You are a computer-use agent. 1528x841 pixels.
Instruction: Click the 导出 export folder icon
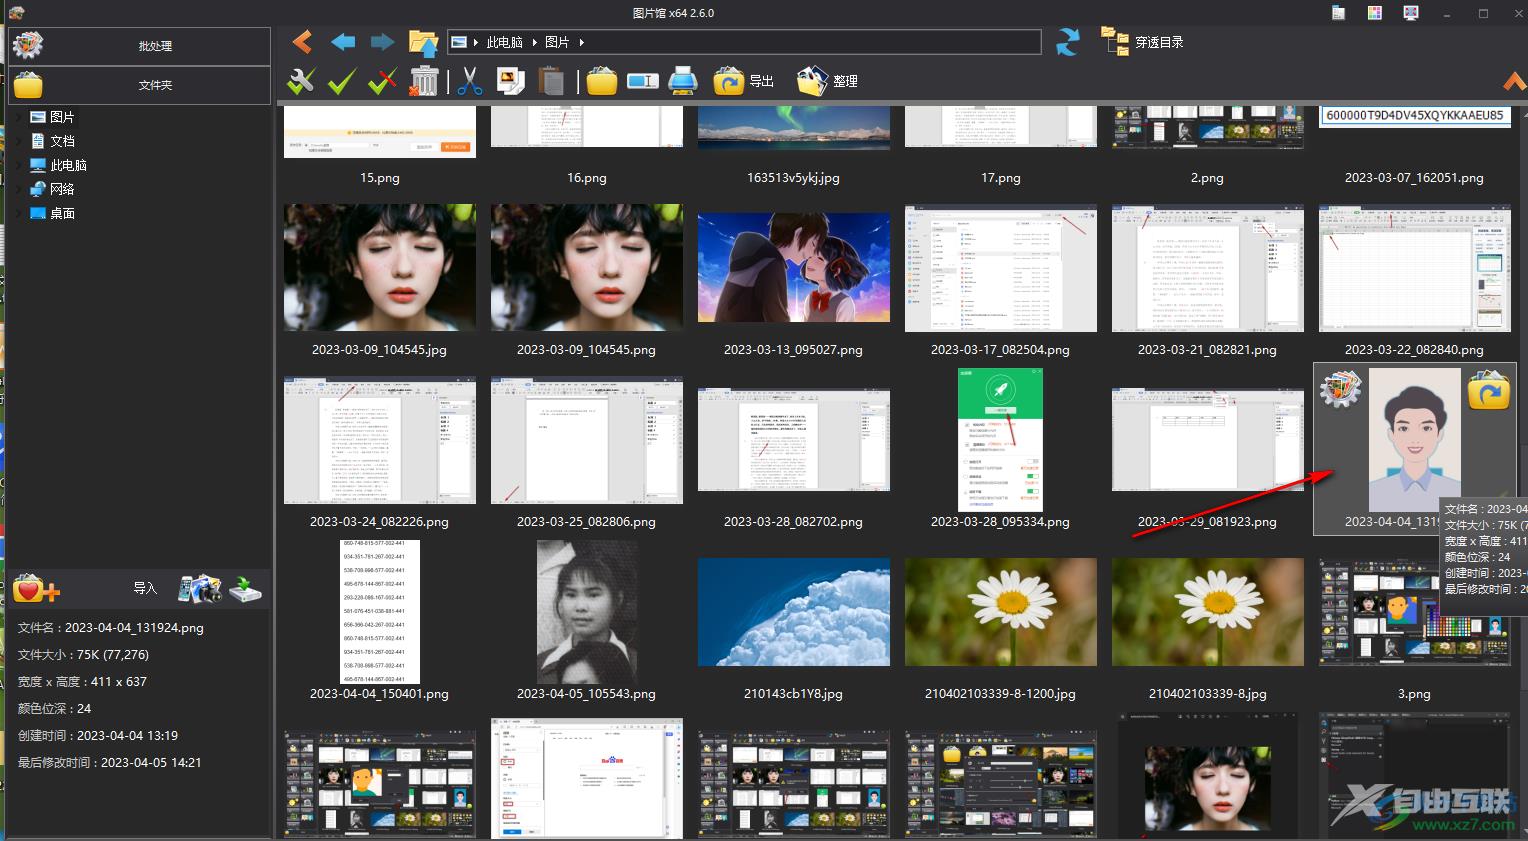(728, 81)
